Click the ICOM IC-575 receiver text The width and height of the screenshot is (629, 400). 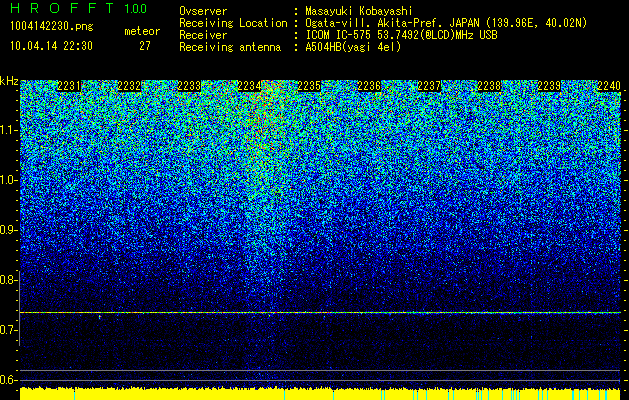(401, 35)
